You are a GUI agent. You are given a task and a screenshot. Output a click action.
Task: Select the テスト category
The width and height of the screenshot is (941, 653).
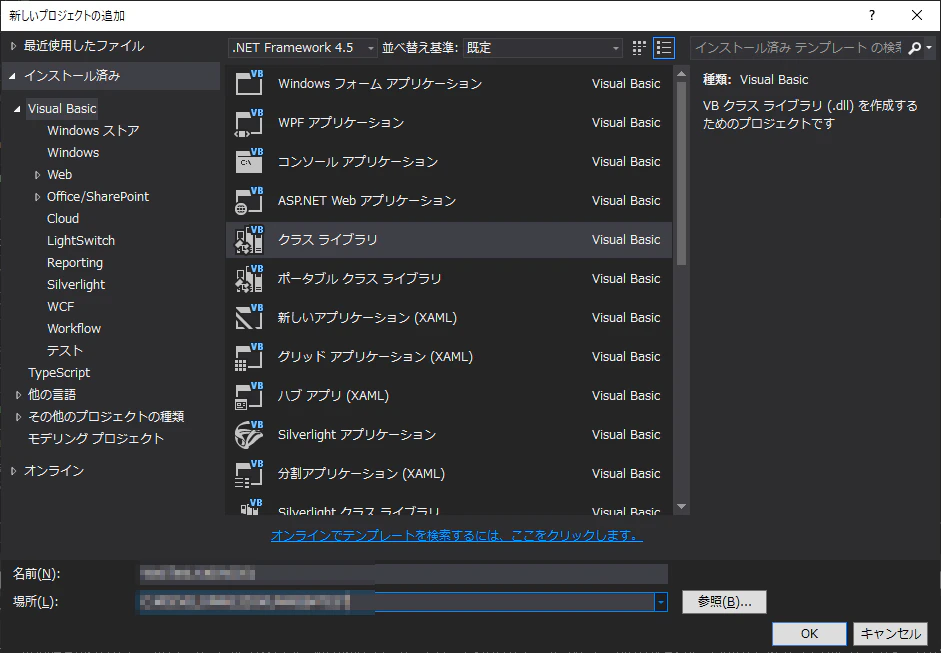65,351
